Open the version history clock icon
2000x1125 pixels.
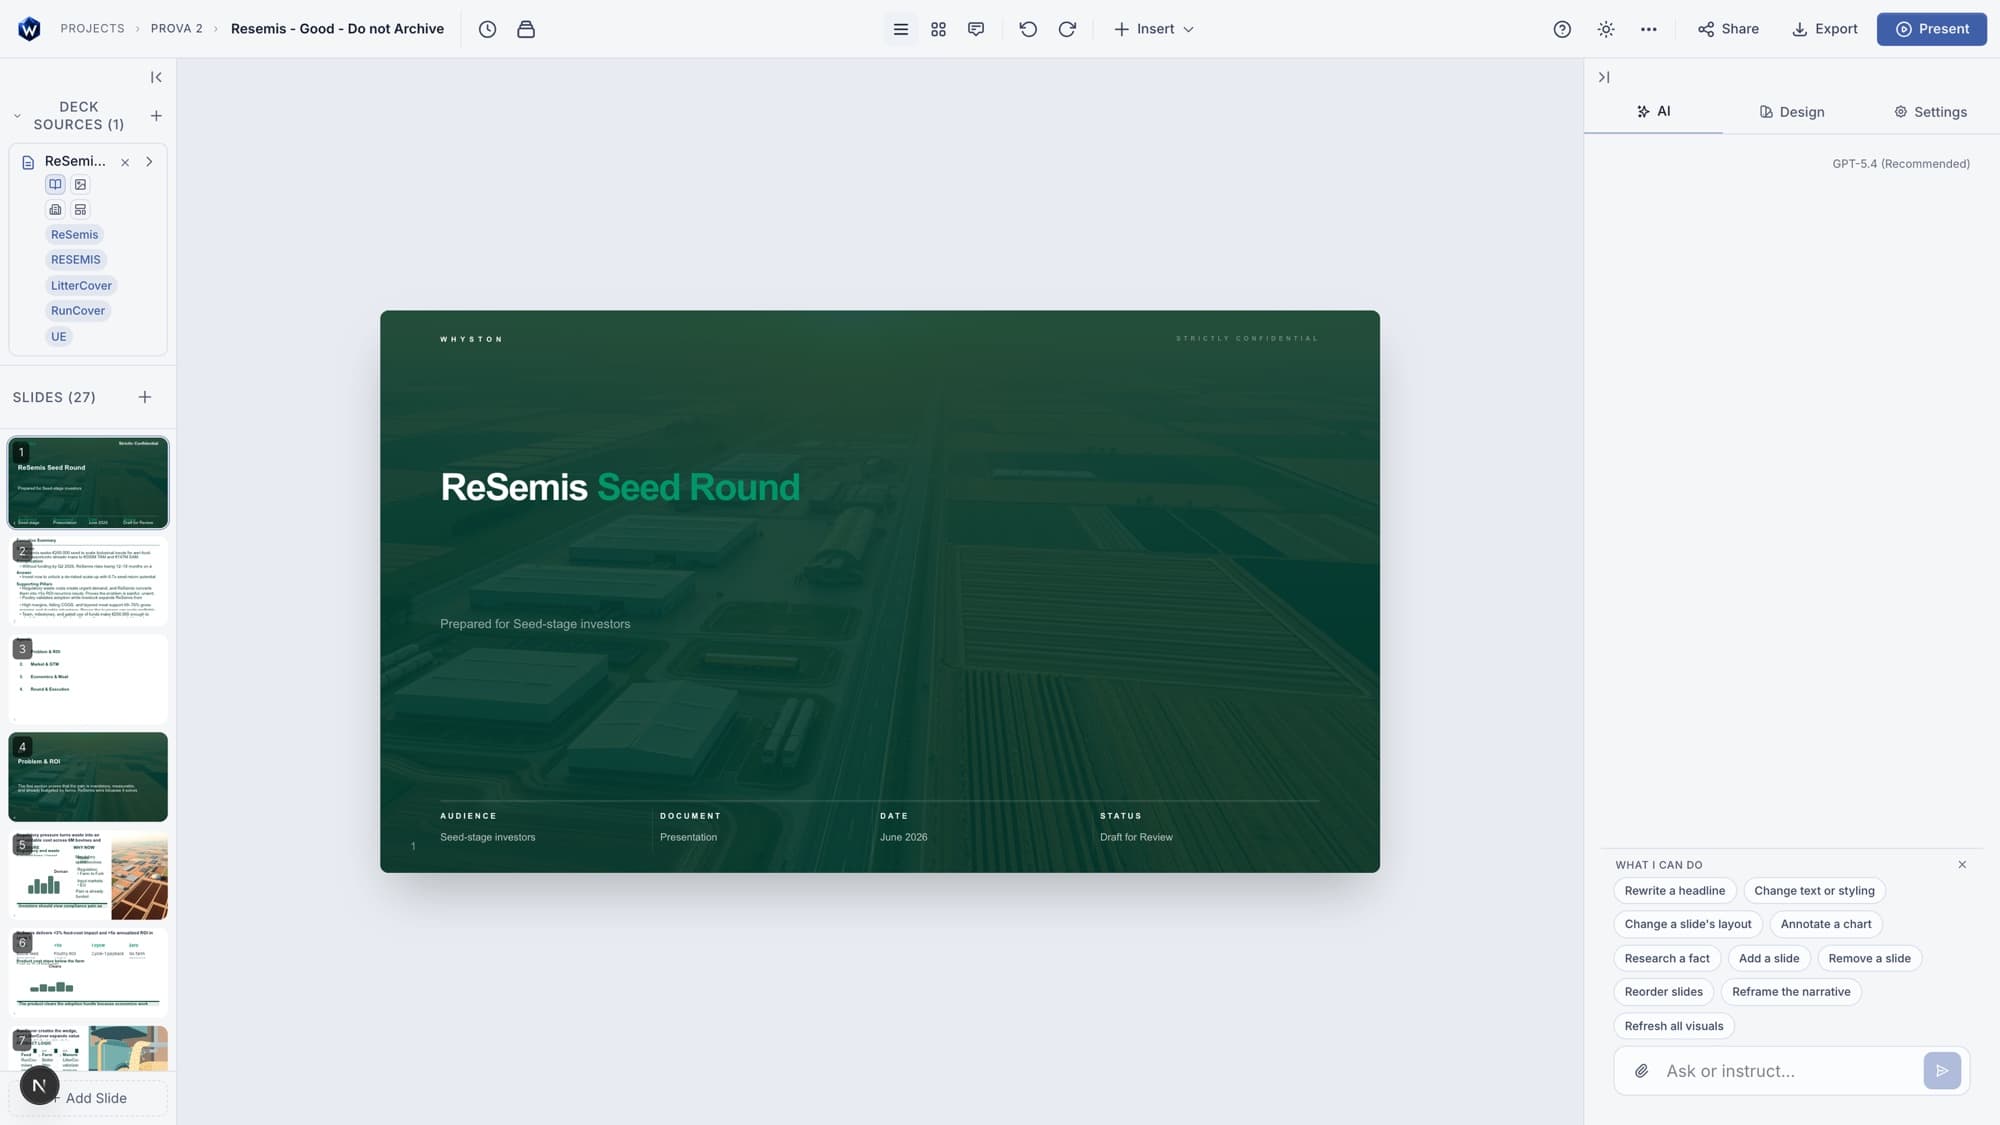point(487,29)
